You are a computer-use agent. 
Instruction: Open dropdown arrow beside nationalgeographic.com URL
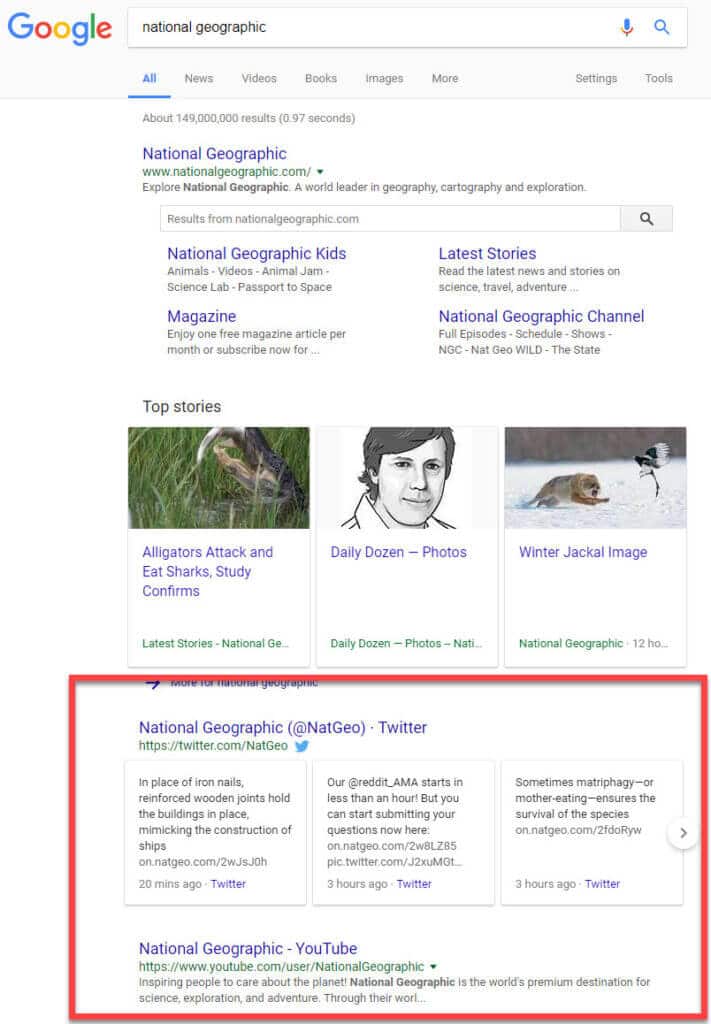(320, 172)
